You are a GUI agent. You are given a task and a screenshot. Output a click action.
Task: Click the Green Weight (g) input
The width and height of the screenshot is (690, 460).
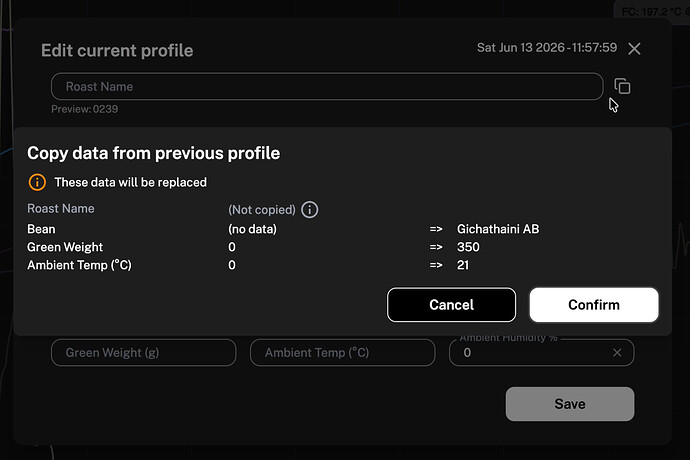(143, 353)
